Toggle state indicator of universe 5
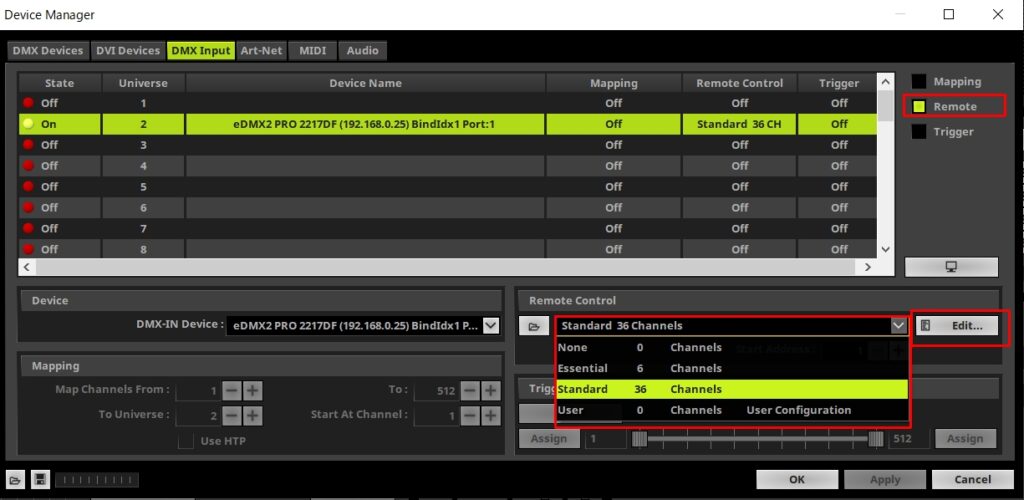Image resolution: width=1024 pixels, height=500 pixels. (x=28, y=187)
